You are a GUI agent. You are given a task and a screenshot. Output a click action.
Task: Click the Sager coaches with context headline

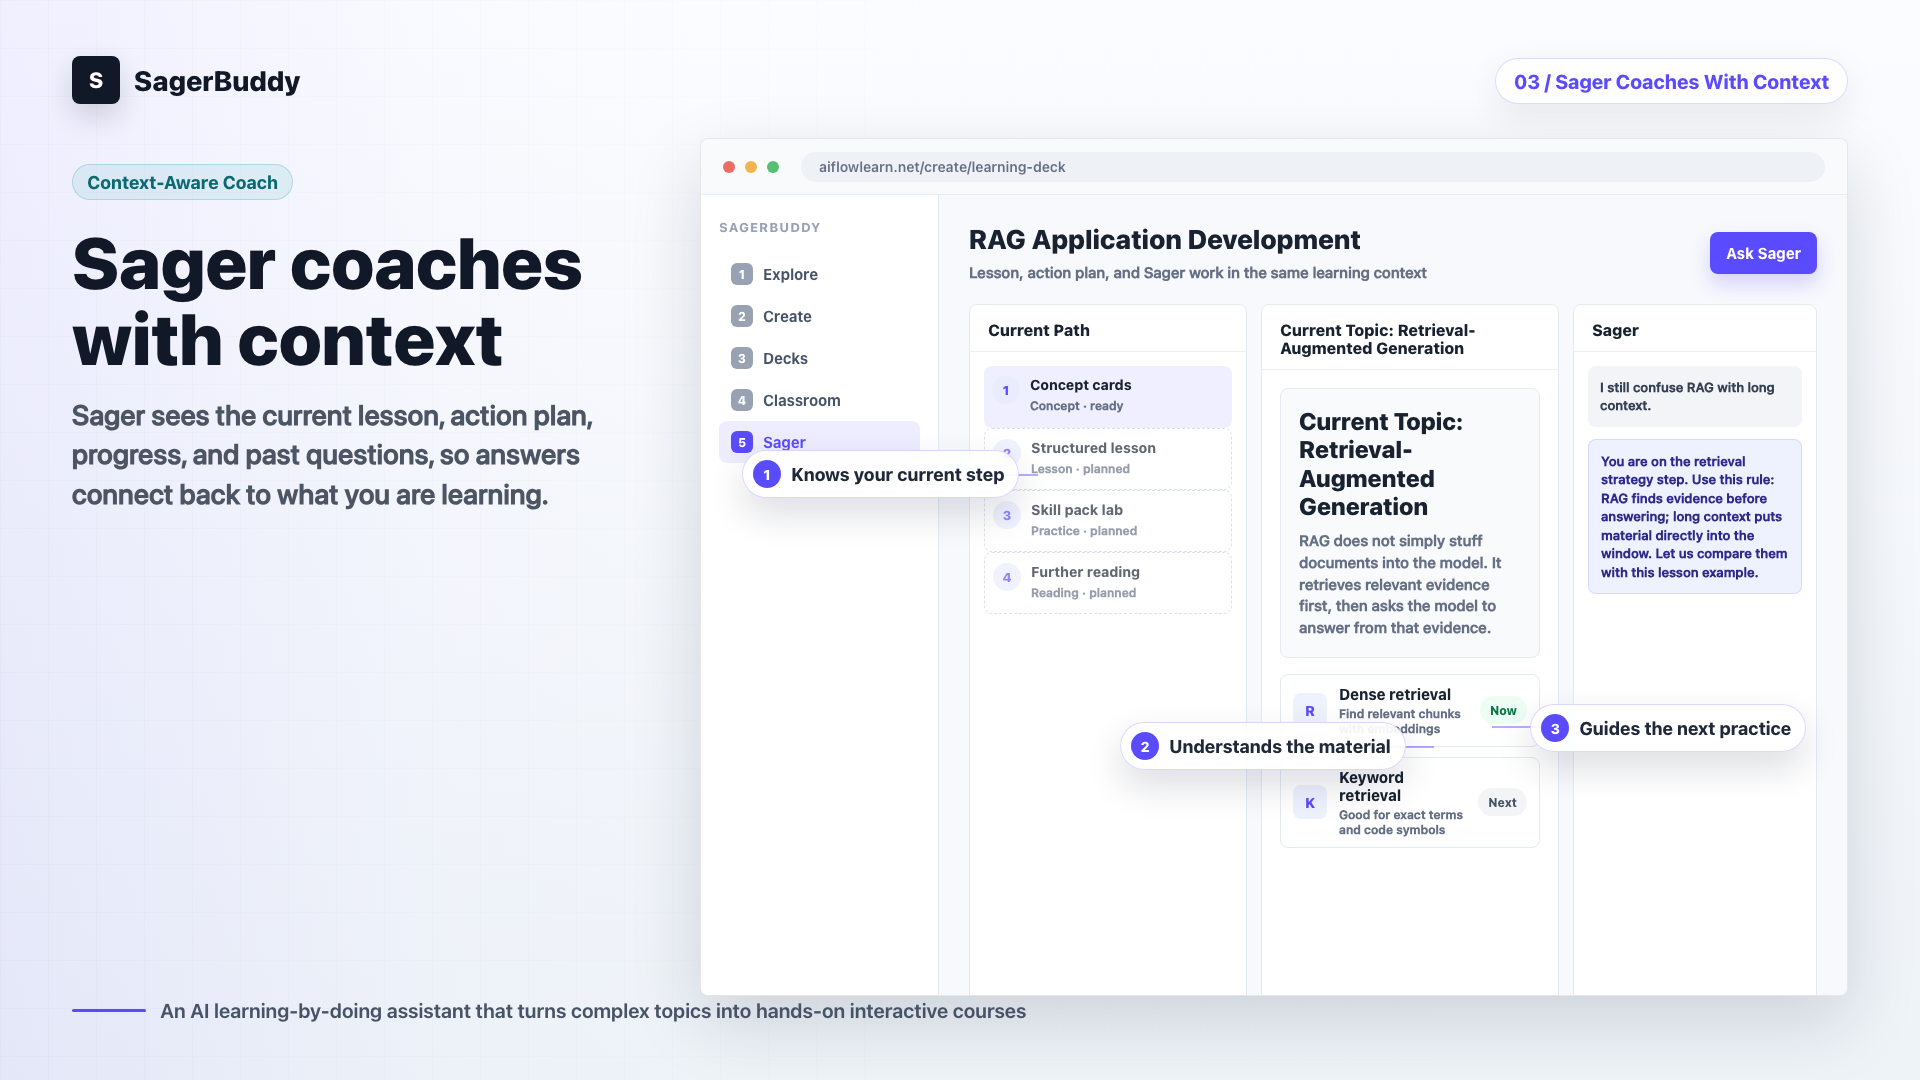(327, 302)
